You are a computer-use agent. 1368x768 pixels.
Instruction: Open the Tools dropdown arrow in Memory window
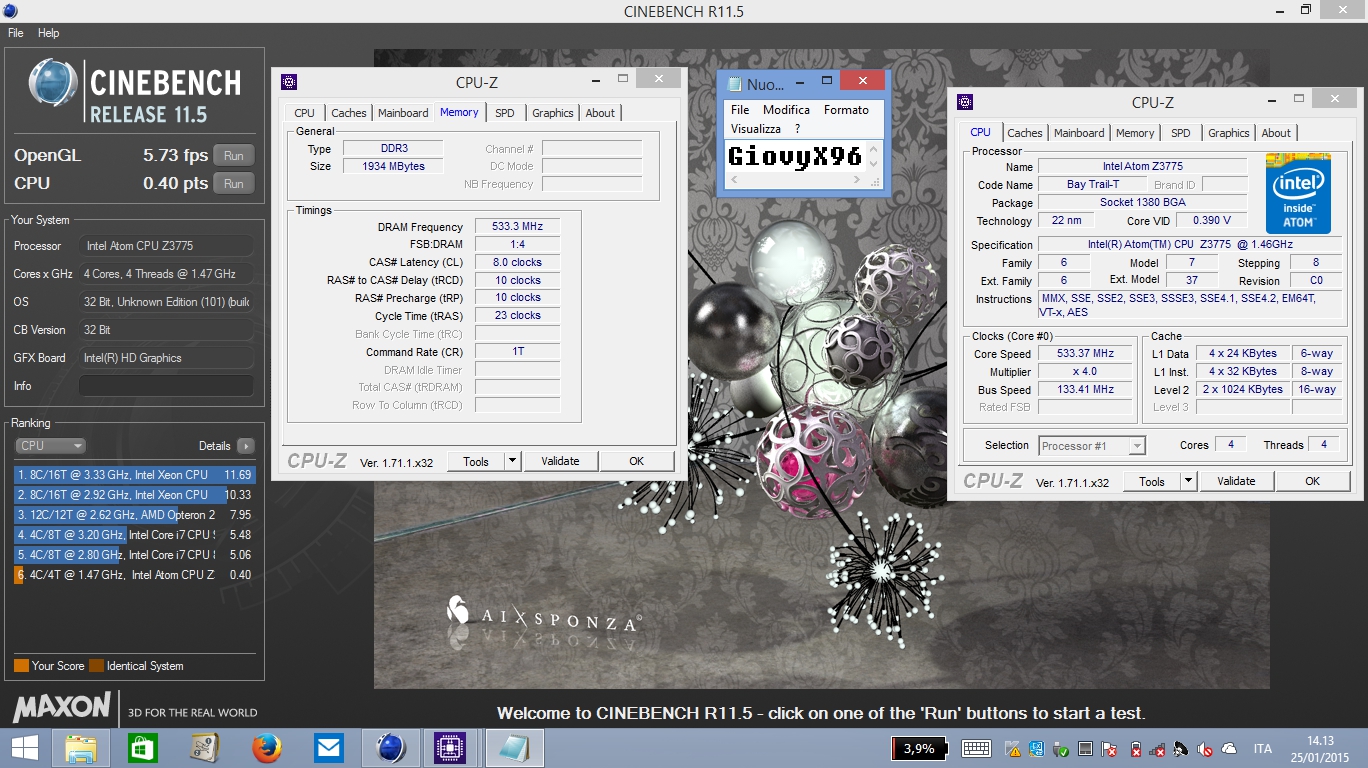click(x=512, y=461)
